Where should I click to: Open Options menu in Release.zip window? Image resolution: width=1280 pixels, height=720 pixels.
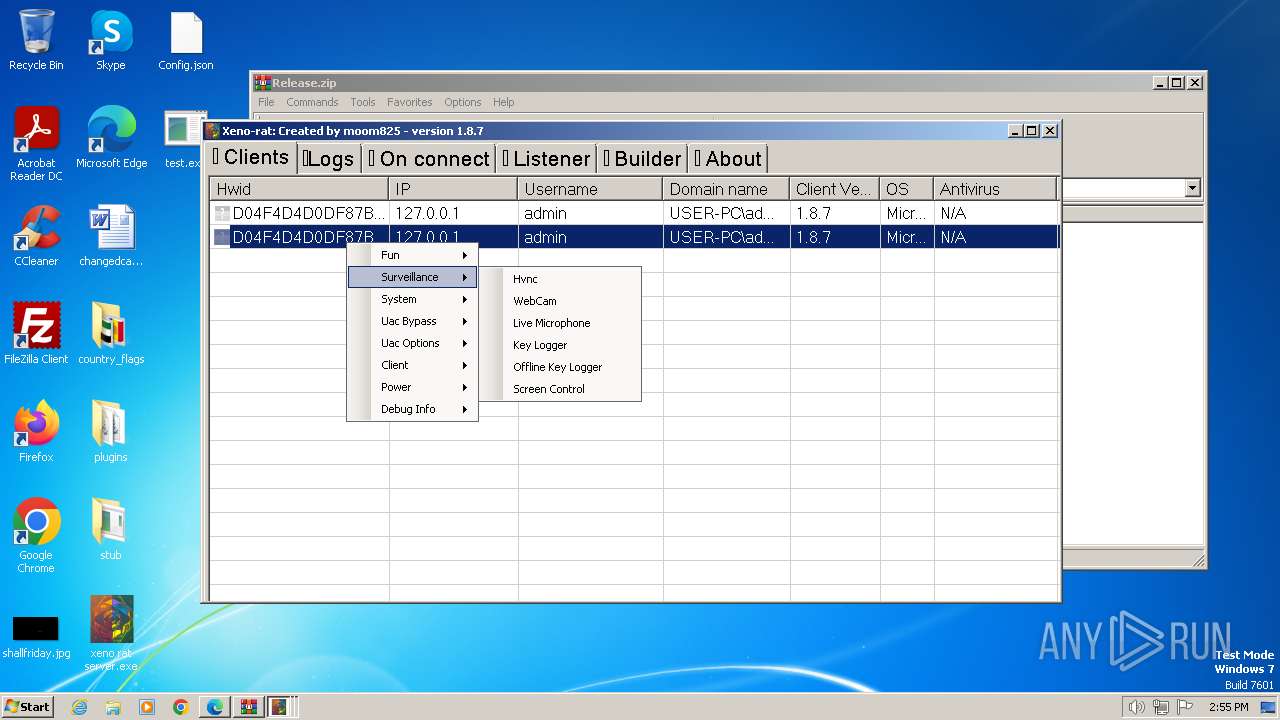(x=463, y=102)
